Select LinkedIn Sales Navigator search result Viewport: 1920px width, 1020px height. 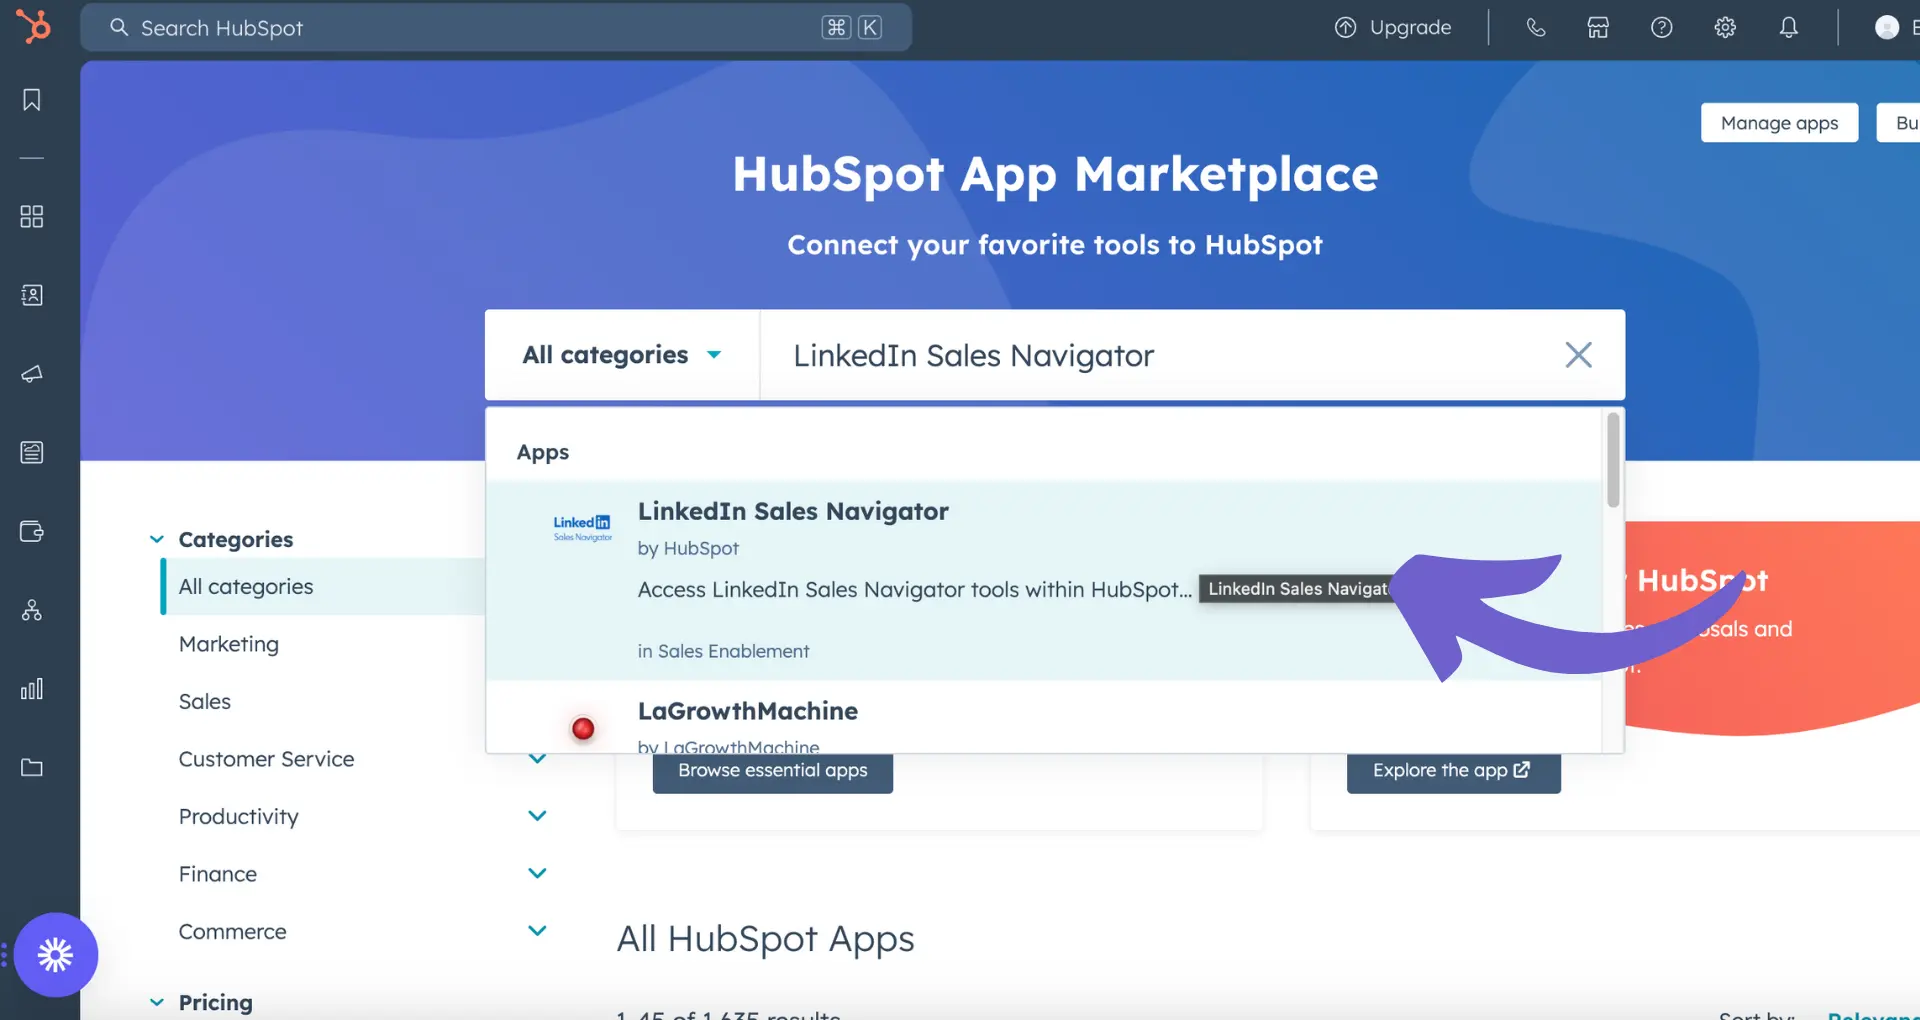tap(1043, 580)
